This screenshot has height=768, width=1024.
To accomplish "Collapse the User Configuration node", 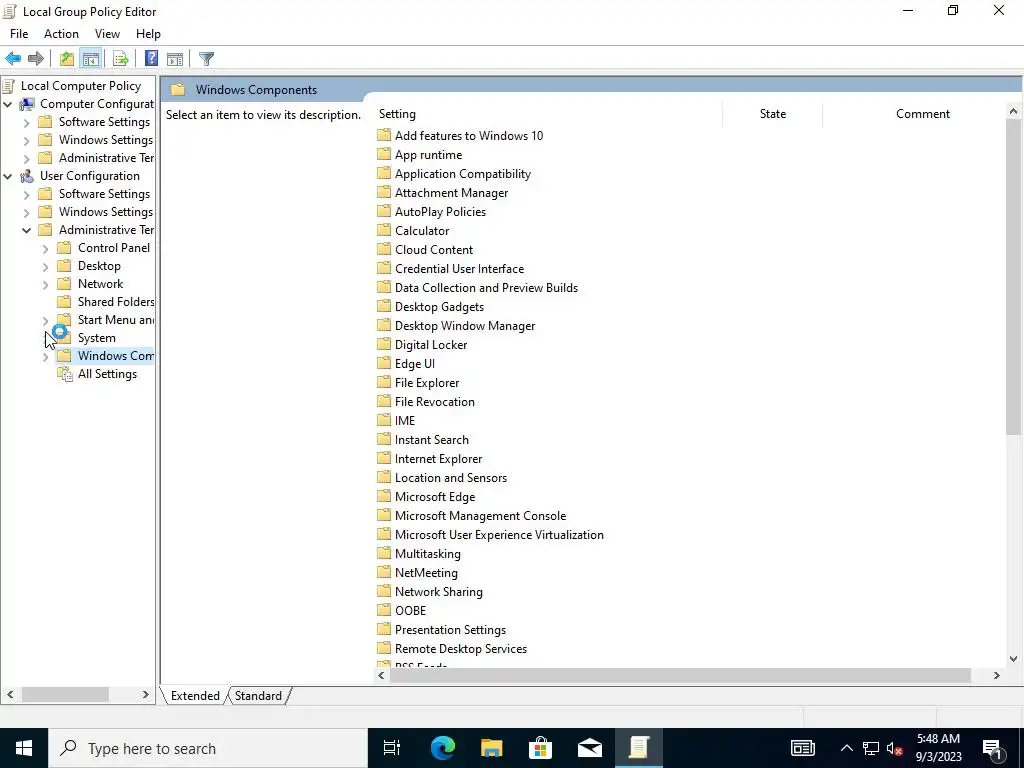I will pyautogui.click(x=8, y=176).
